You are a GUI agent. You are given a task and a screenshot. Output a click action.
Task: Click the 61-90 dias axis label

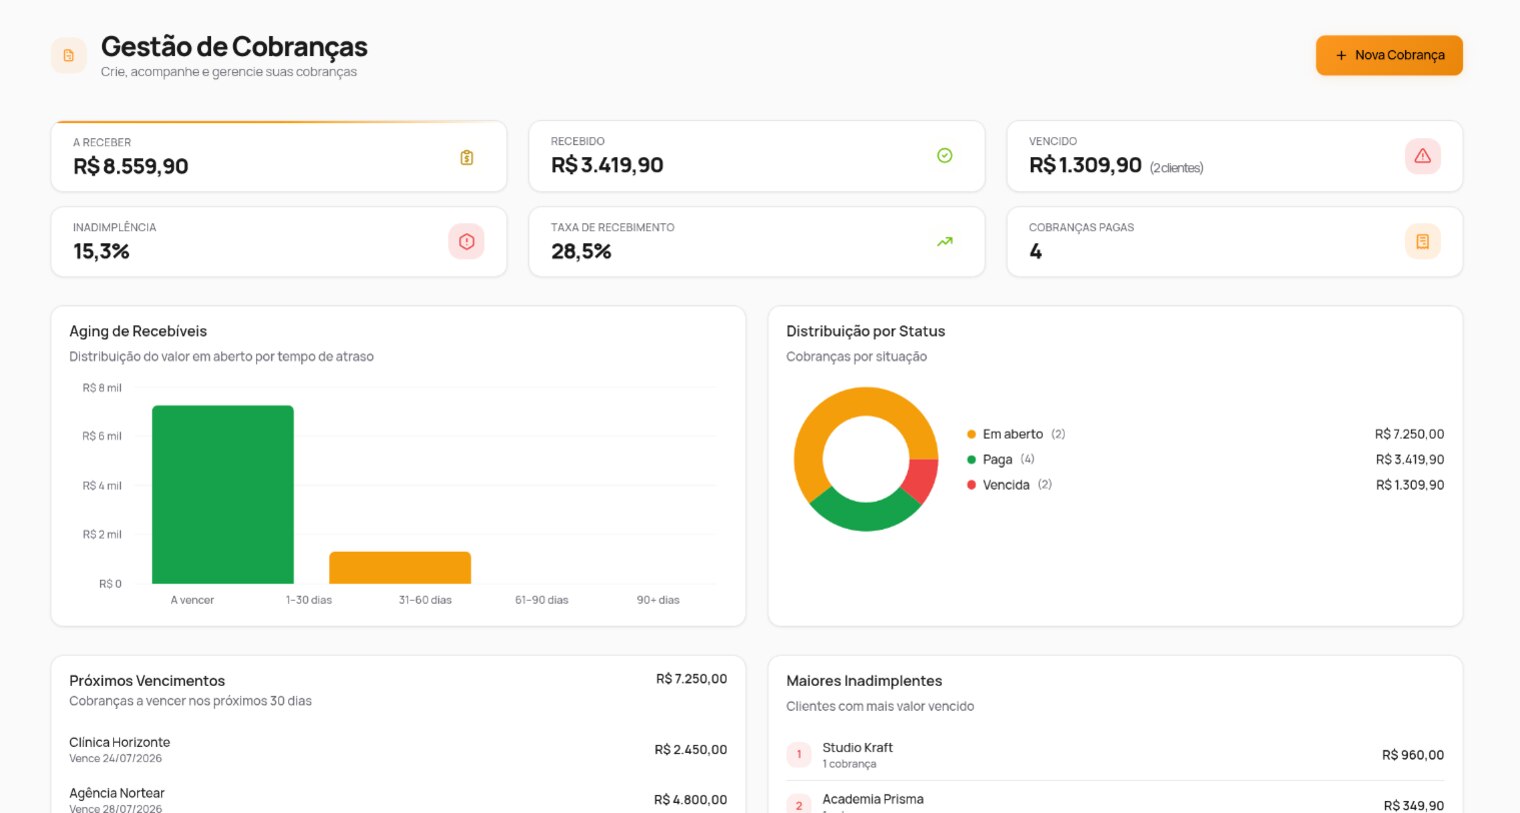[542, 600]
